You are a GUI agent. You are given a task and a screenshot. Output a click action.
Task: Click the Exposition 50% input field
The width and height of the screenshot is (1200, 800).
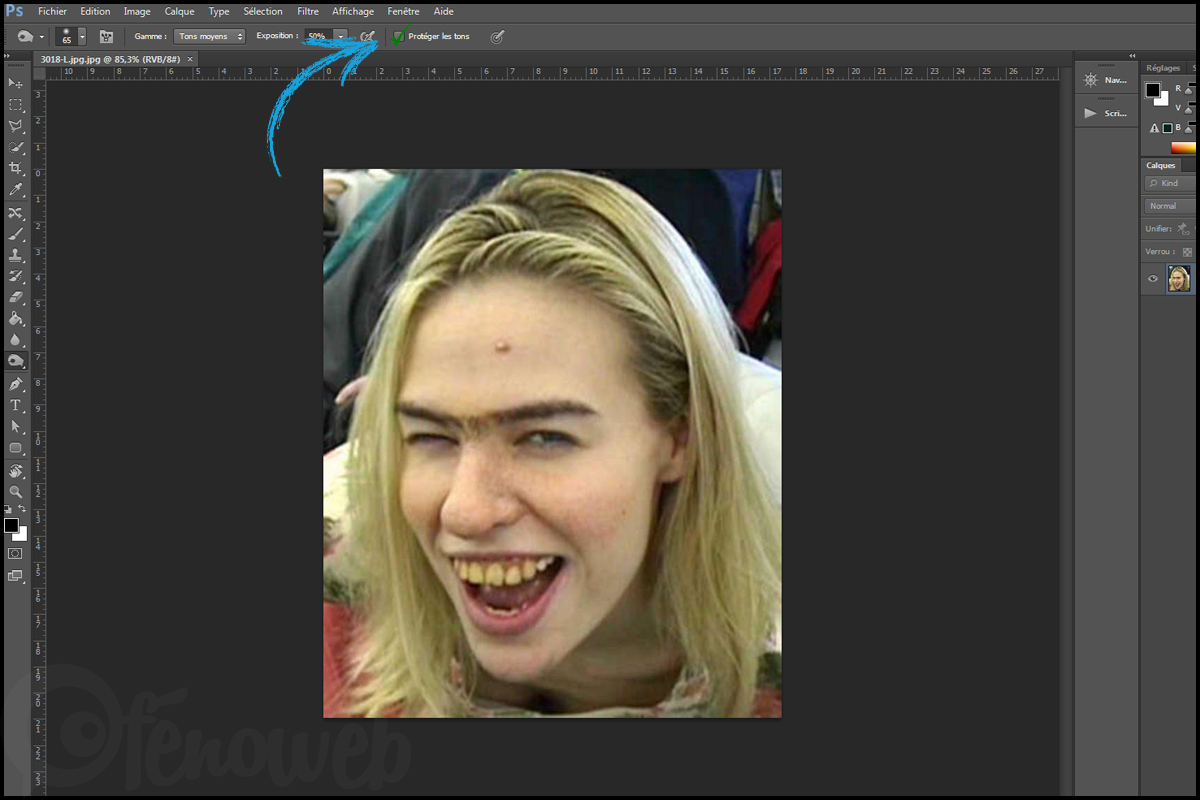click(318, 36)
